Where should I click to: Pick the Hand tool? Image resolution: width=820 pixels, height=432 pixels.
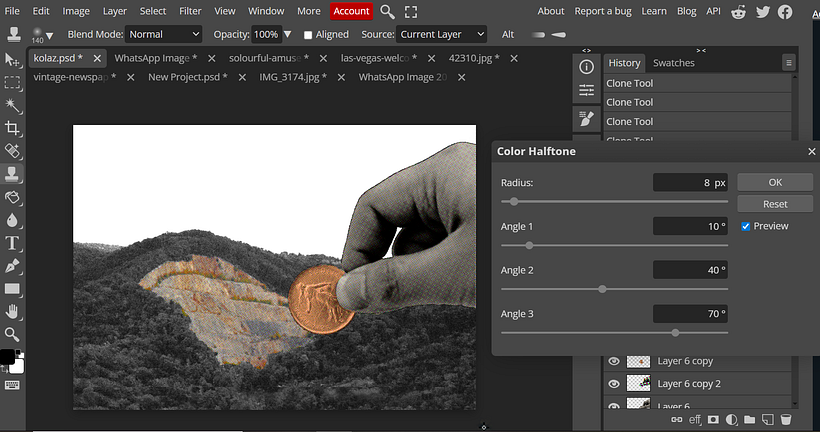pos(12,312)
